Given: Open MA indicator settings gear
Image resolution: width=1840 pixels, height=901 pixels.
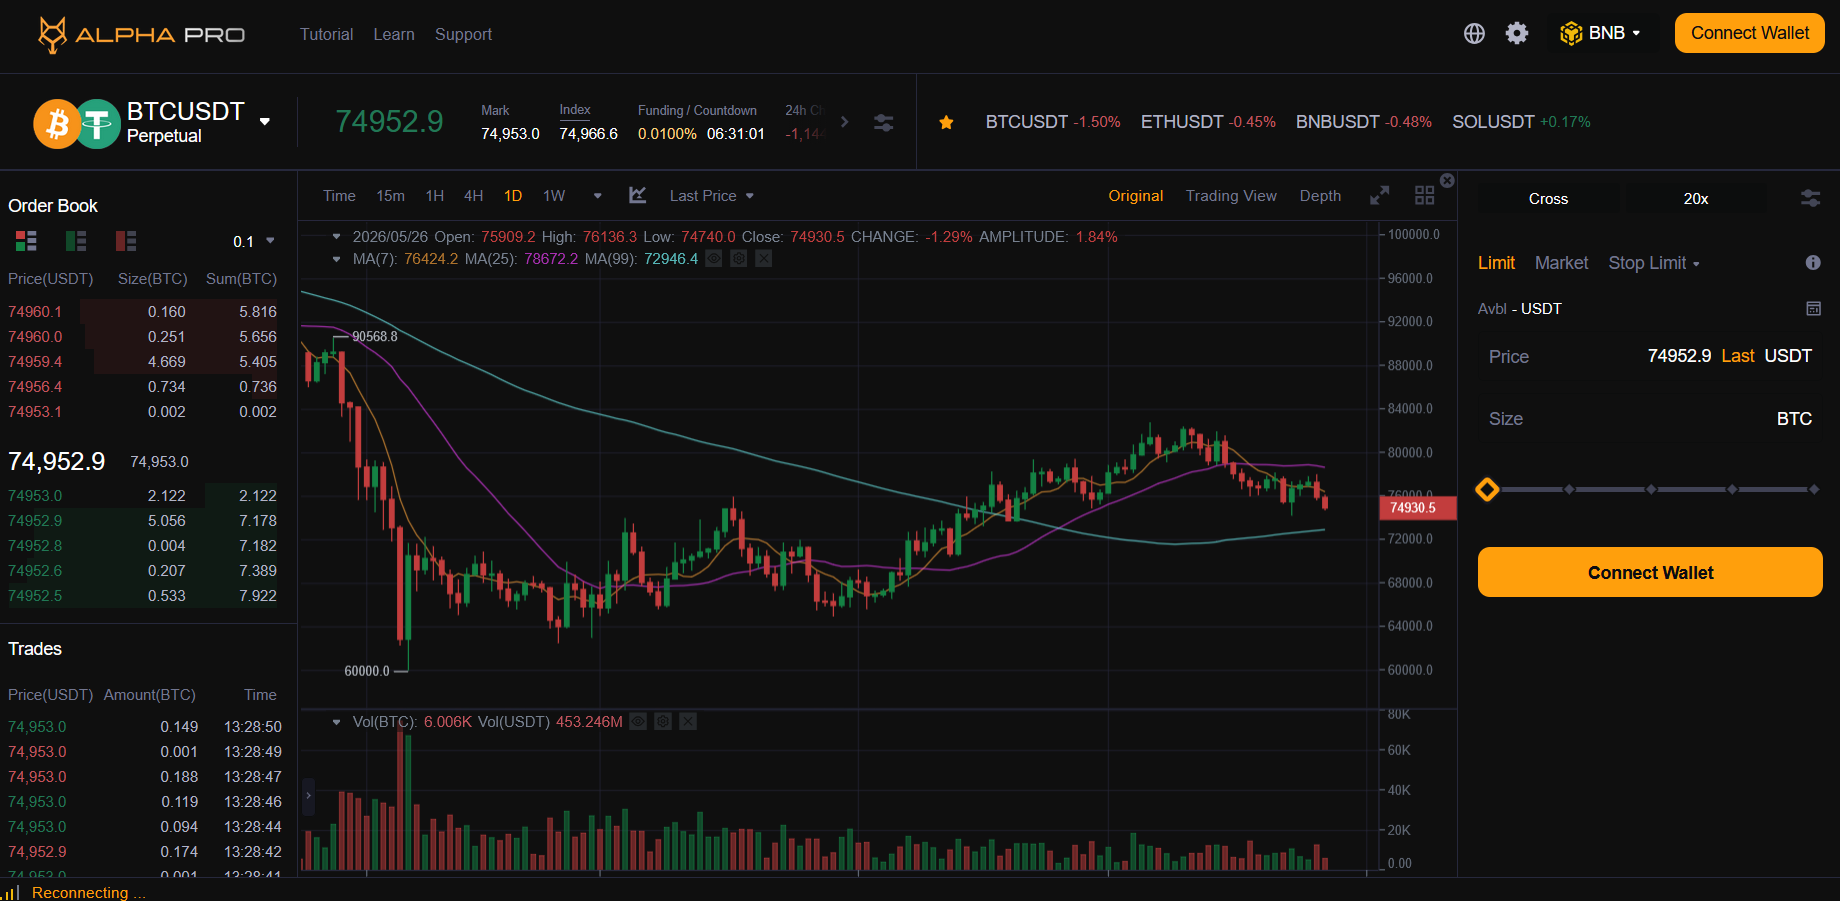Looking at the screenshot, I should click(x=739, y=259).
